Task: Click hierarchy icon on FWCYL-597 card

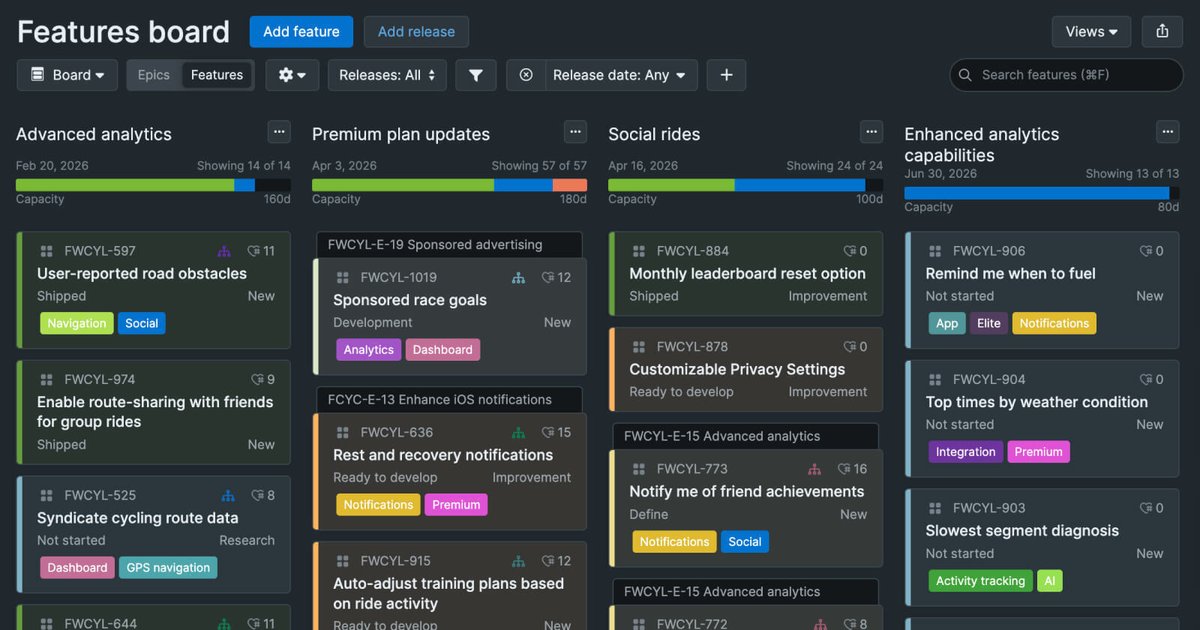Action: [224, 251]
